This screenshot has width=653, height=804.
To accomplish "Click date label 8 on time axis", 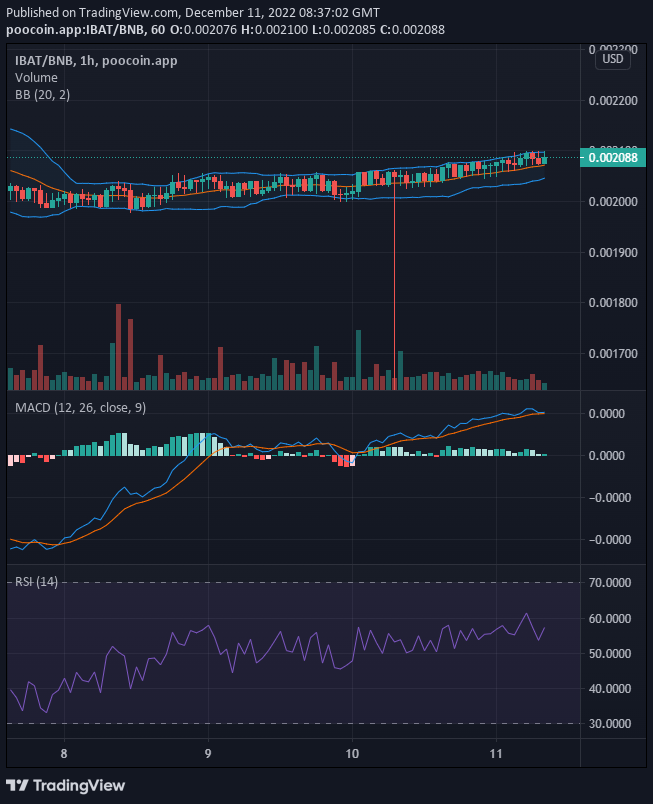I will coord(64,754).
